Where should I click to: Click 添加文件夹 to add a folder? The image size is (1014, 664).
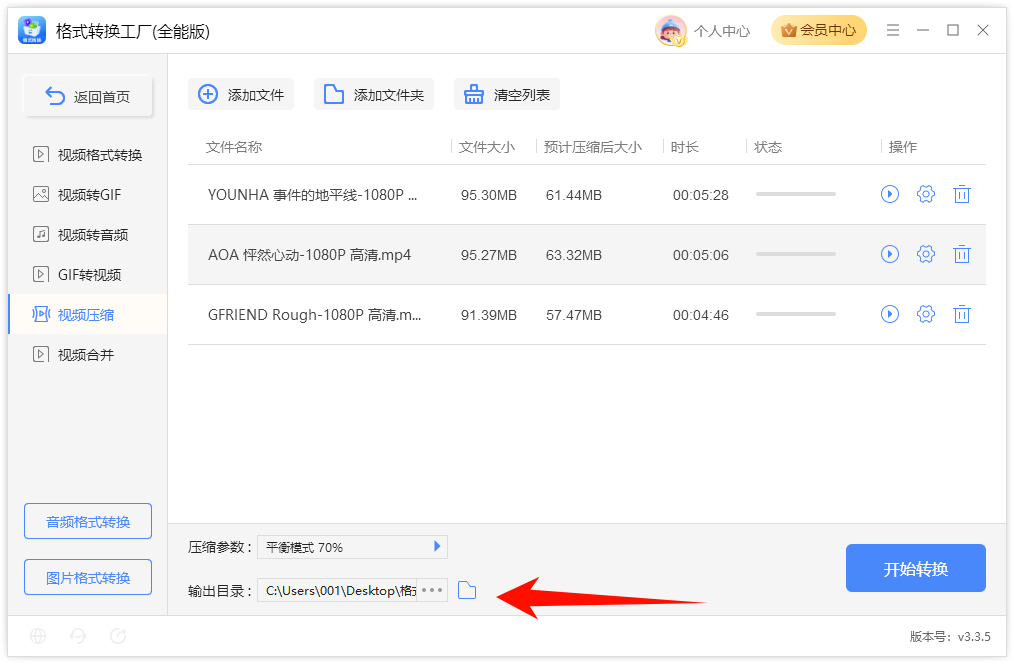[x=374, y=94]
